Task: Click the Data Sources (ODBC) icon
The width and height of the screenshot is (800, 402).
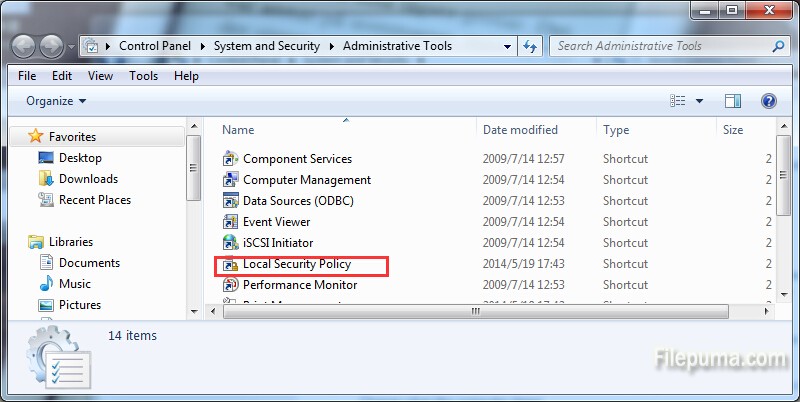Action: coord(230,201)
